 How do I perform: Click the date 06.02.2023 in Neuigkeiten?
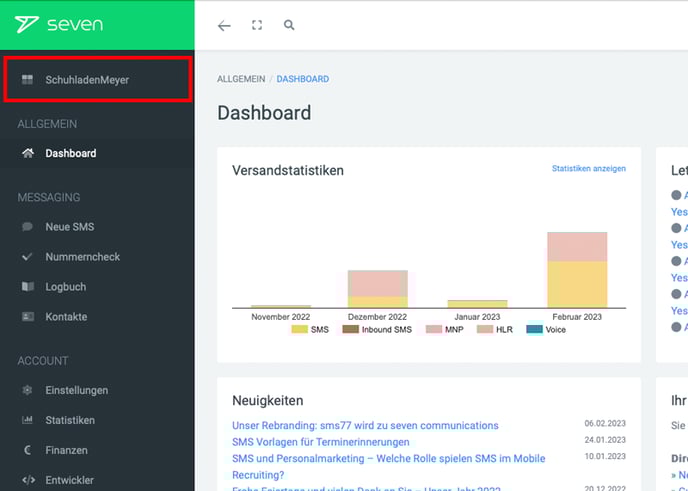(x=605, y=423)
